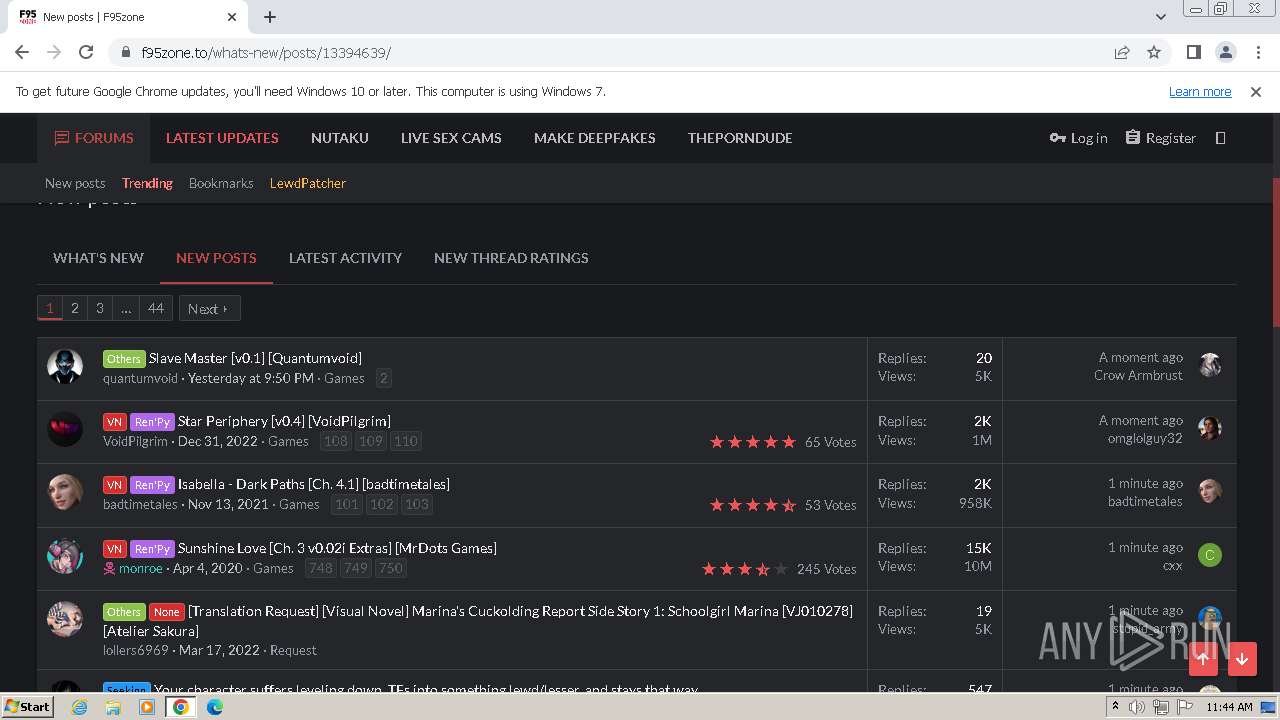The image size is (1280, 720).
Task: Open the Bookmarks sub-navigation link
Action: click(221, 183)
